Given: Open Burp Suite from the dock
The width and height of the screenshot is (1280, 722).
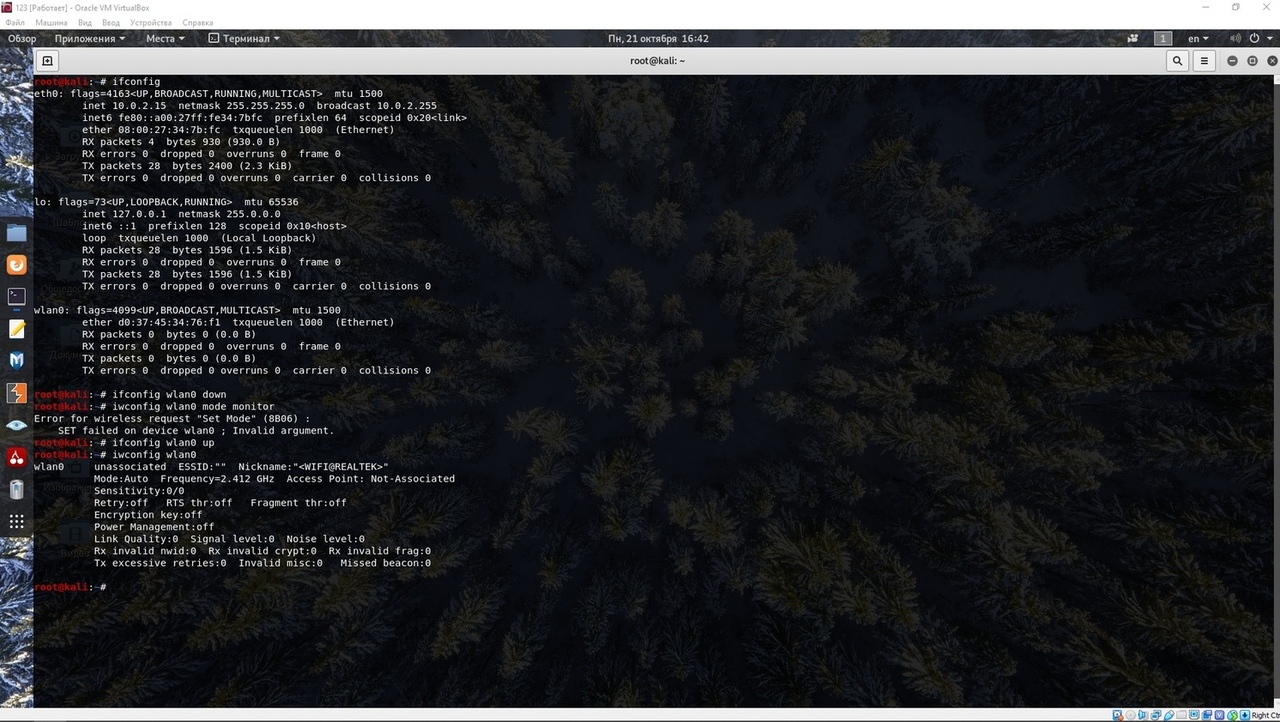Looking at the screenshot, I should tap(16, 393).
